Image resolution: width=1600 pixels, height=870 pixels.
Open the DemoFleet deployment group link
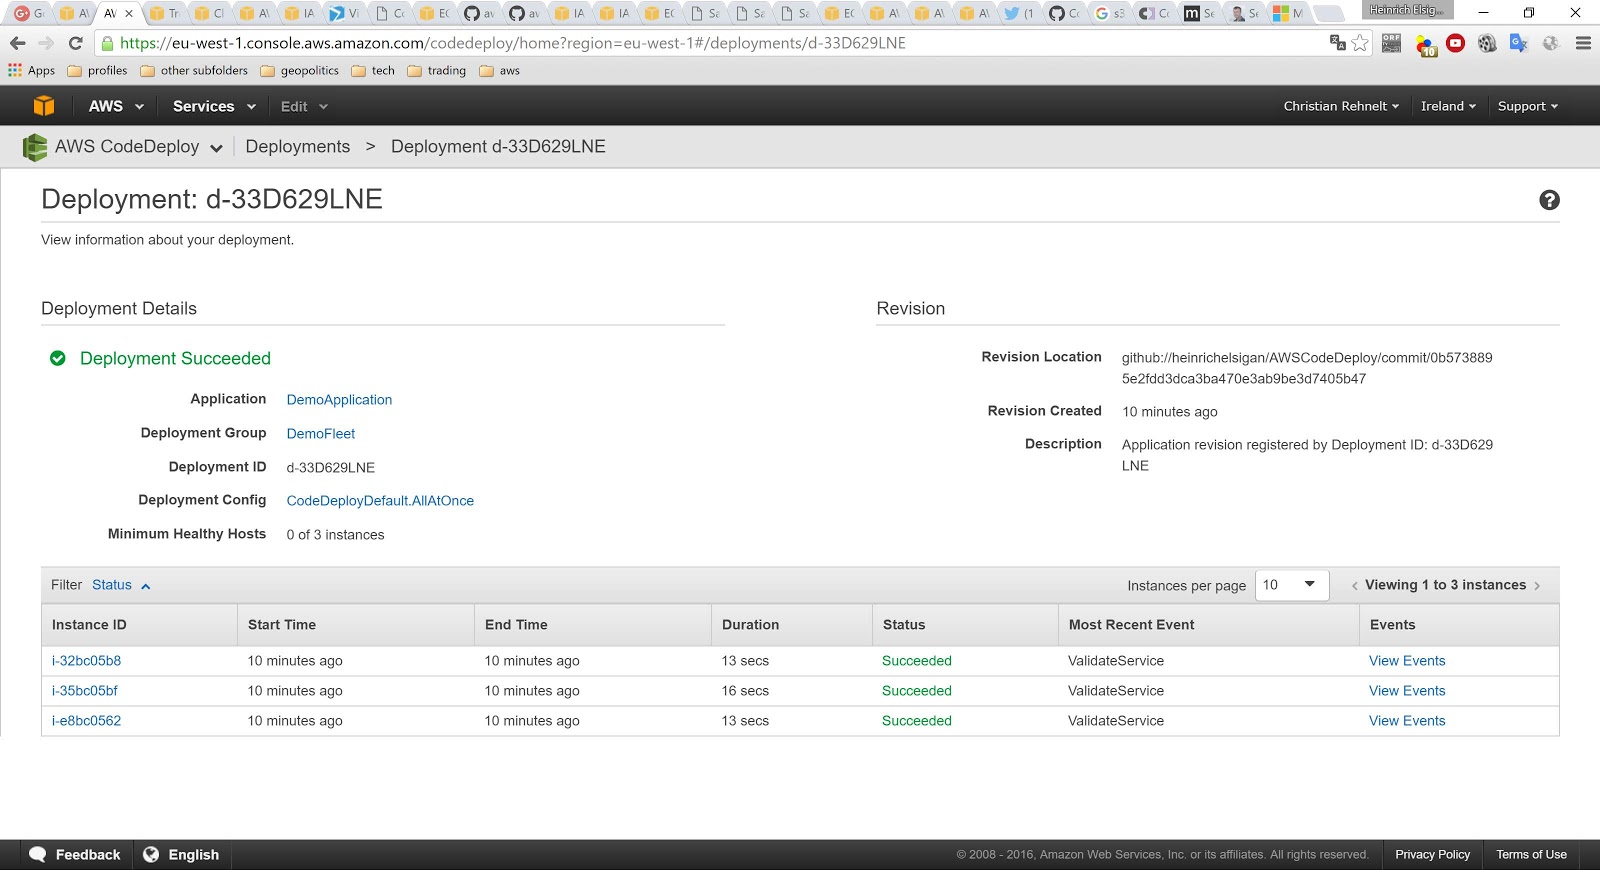click(321, 434)
